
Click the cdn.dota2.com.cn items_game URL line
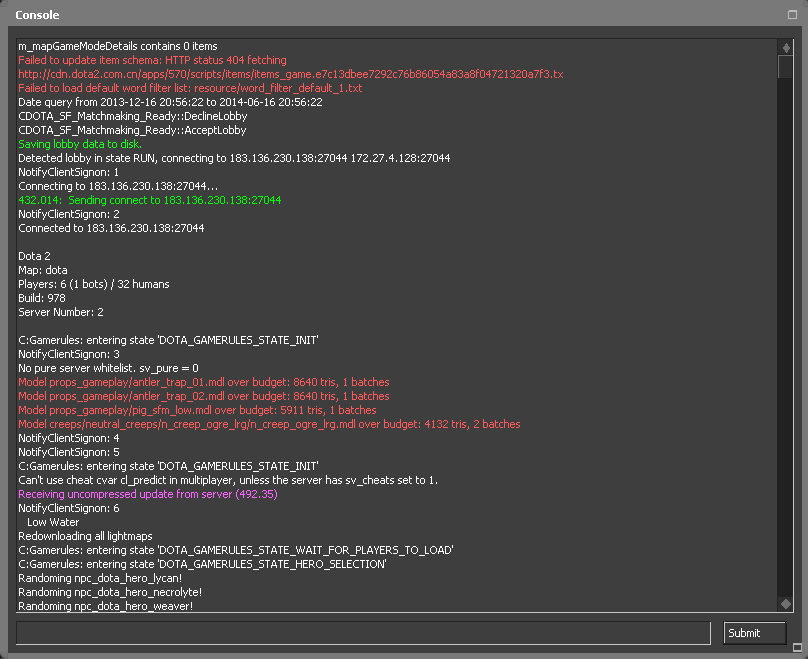(291, 74)
